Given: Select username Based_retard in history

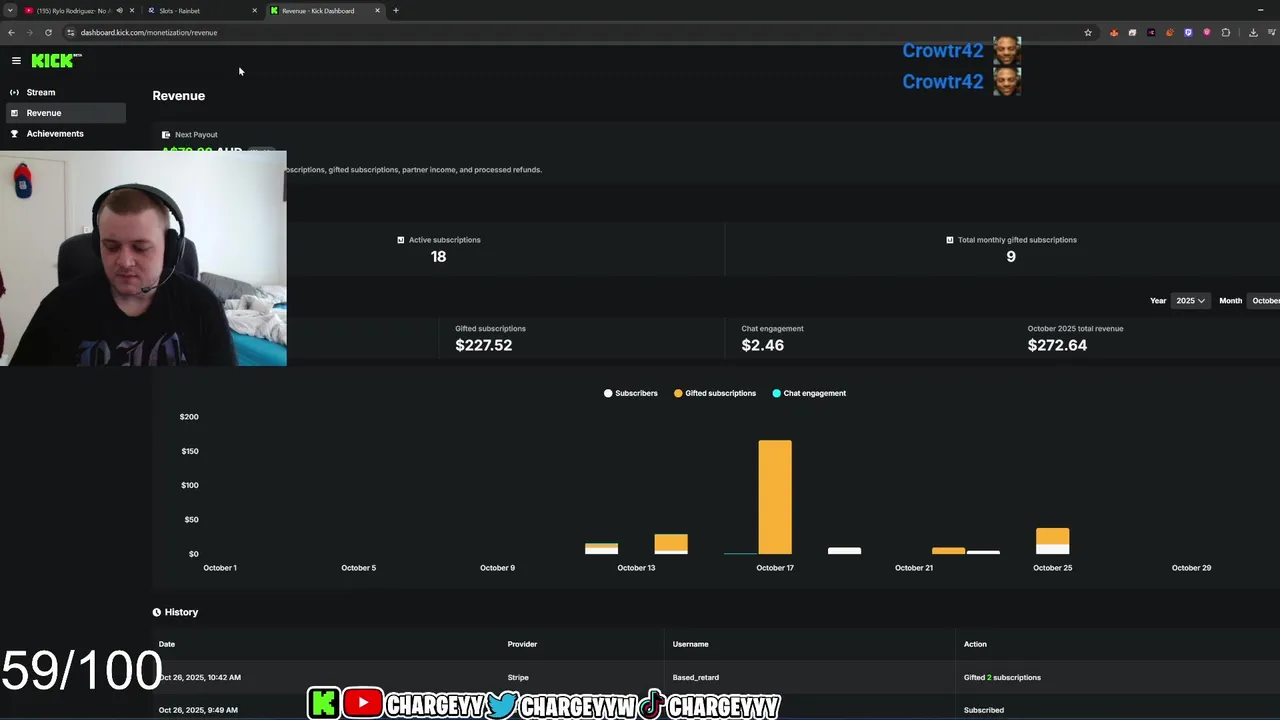Looking at the screenshot, I should [696, 678].
